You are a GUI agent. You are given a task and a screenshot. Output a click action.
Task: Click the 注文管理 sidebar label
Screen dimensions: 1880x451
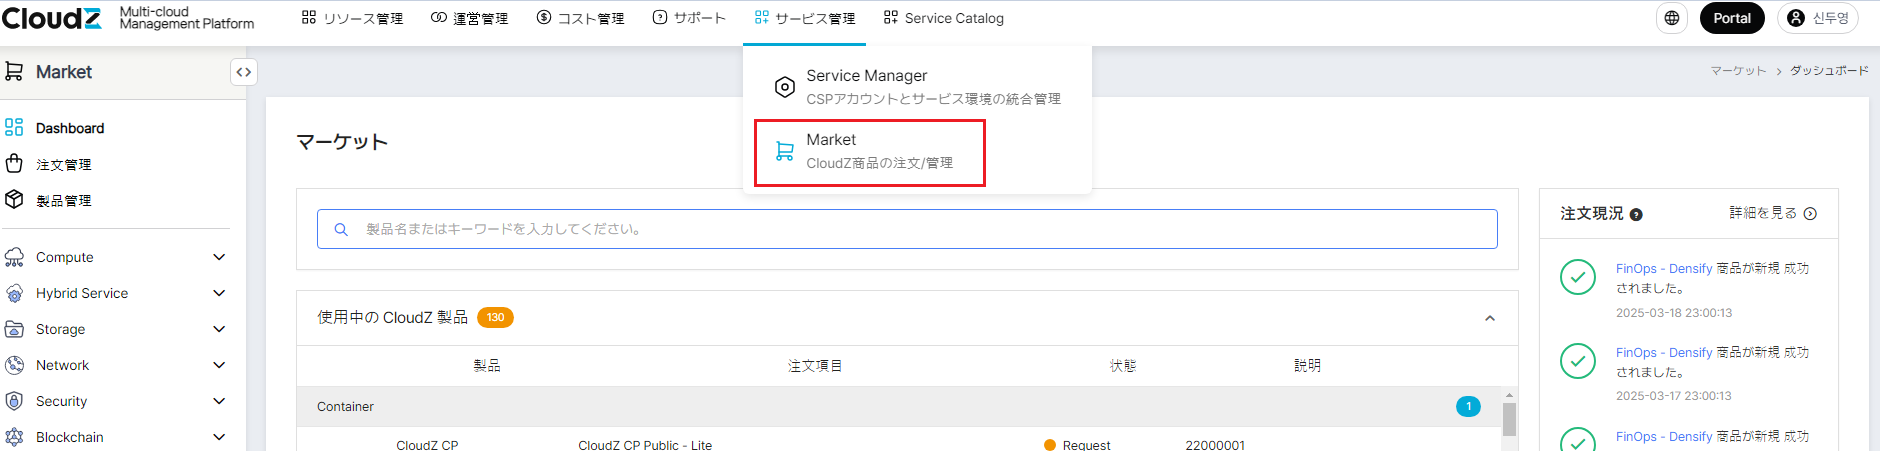pos(64,165)
